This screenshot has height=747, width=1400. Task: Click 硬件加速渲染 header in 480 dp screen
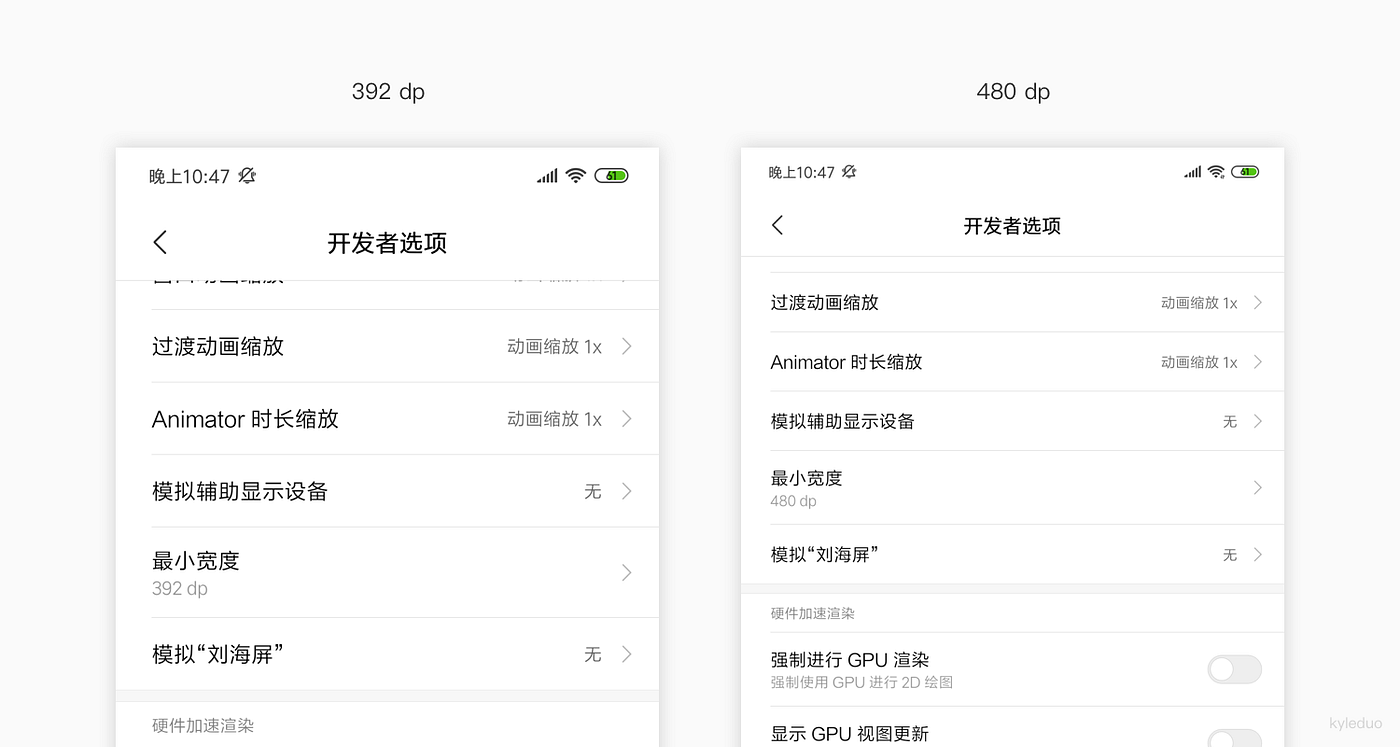(x=813, y=613)
